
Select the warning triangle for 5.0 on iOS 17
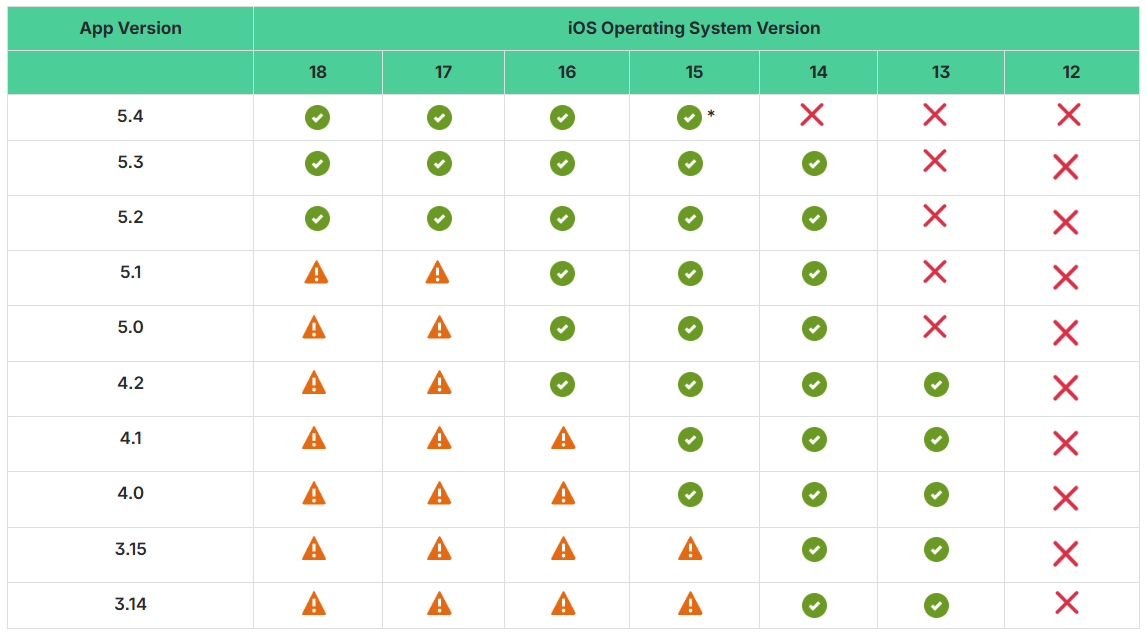coord(439,327)
